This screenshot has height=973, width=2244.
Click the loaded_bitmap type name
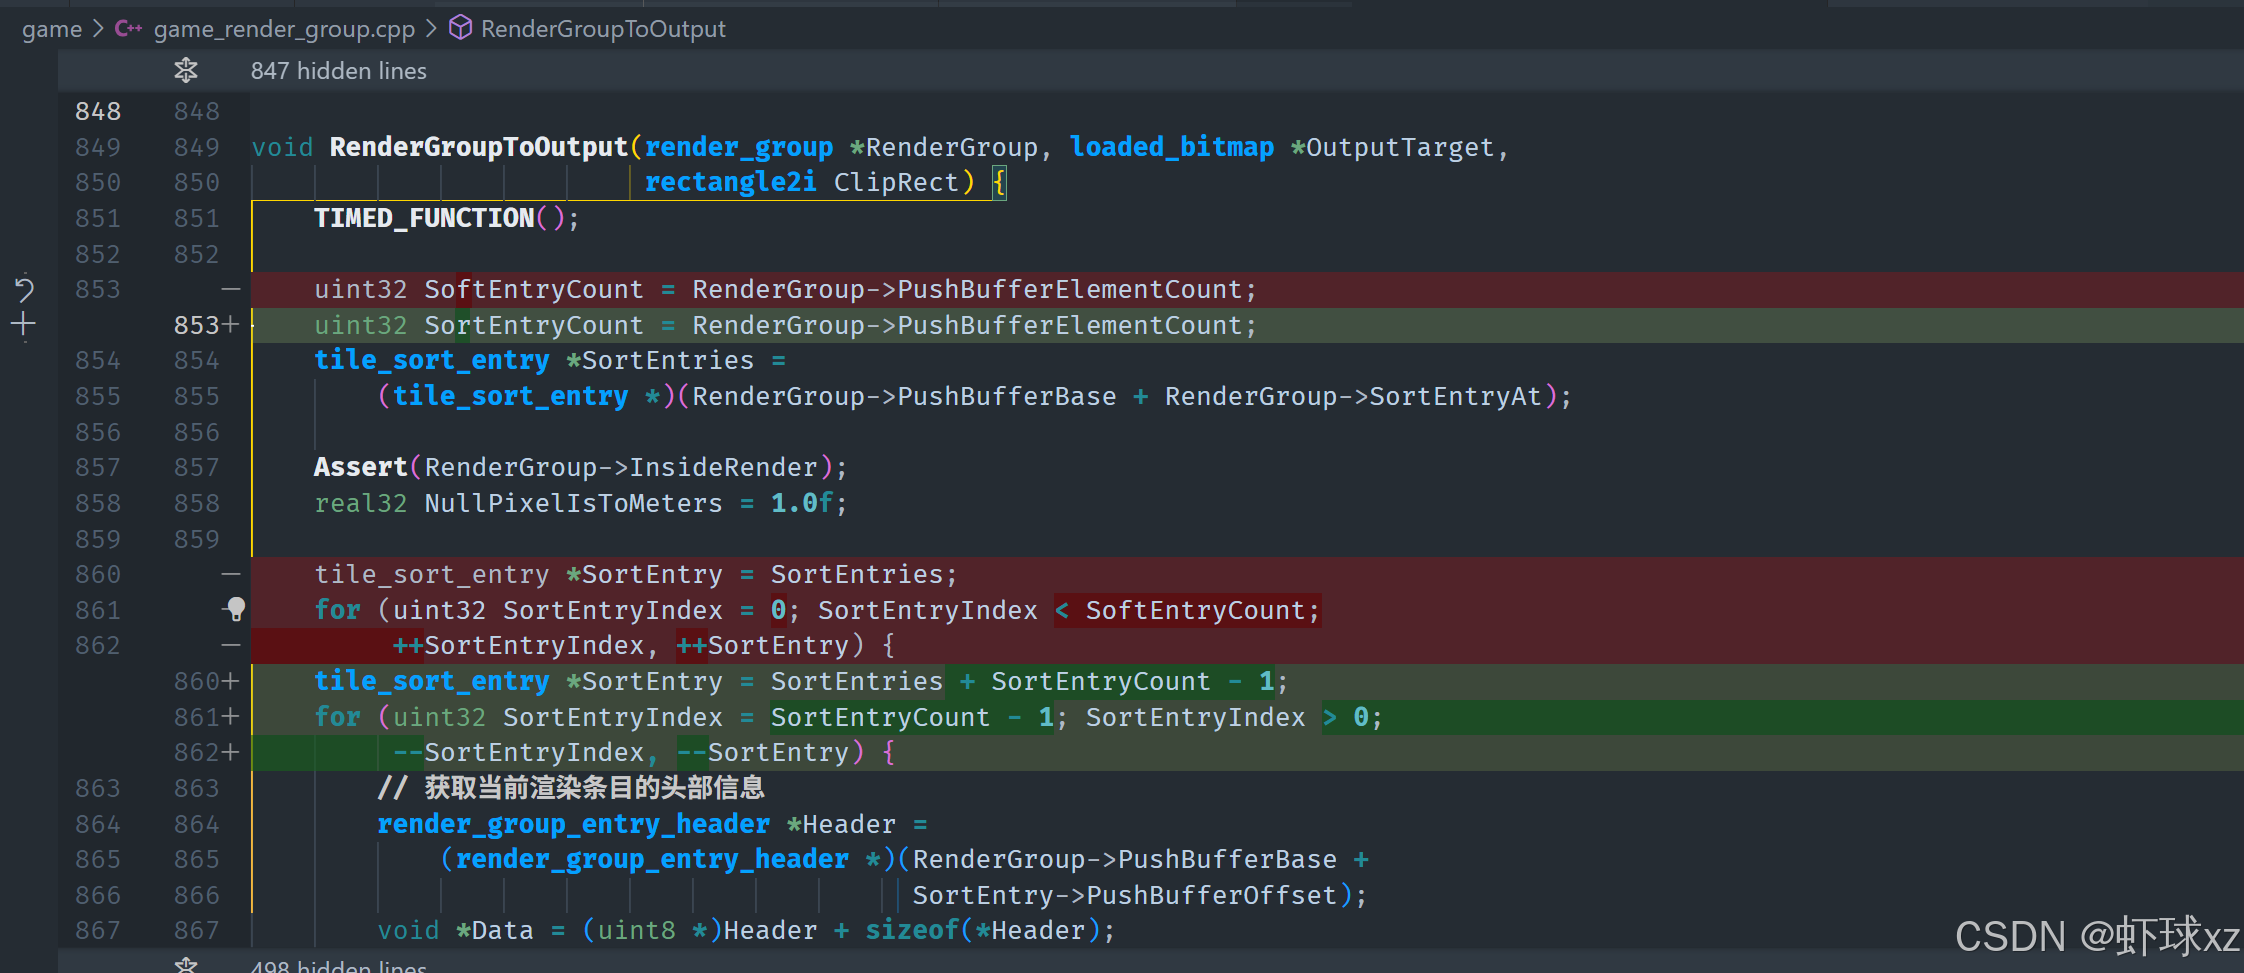click(1172, 147)
